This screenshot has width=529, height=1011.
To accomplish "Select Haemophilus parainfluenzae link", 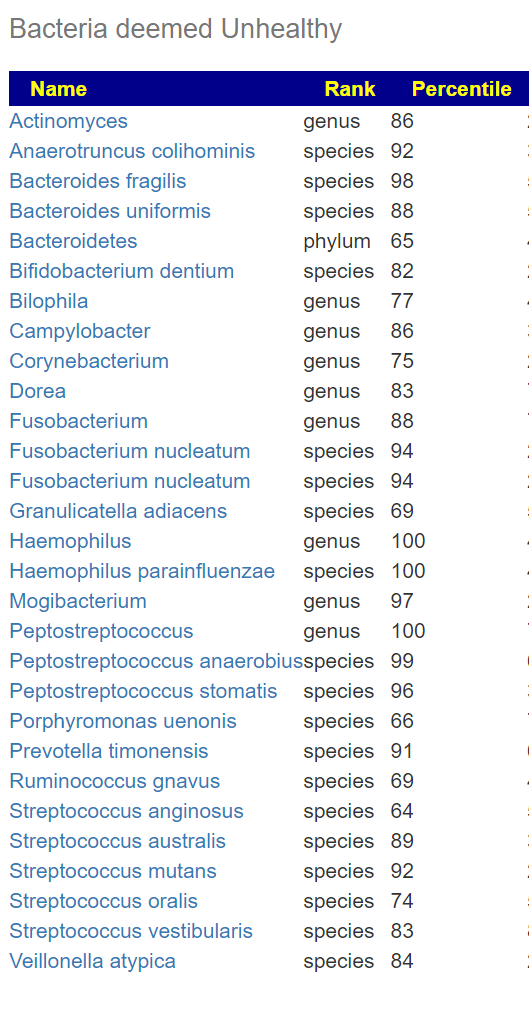I will coord(142,571).
